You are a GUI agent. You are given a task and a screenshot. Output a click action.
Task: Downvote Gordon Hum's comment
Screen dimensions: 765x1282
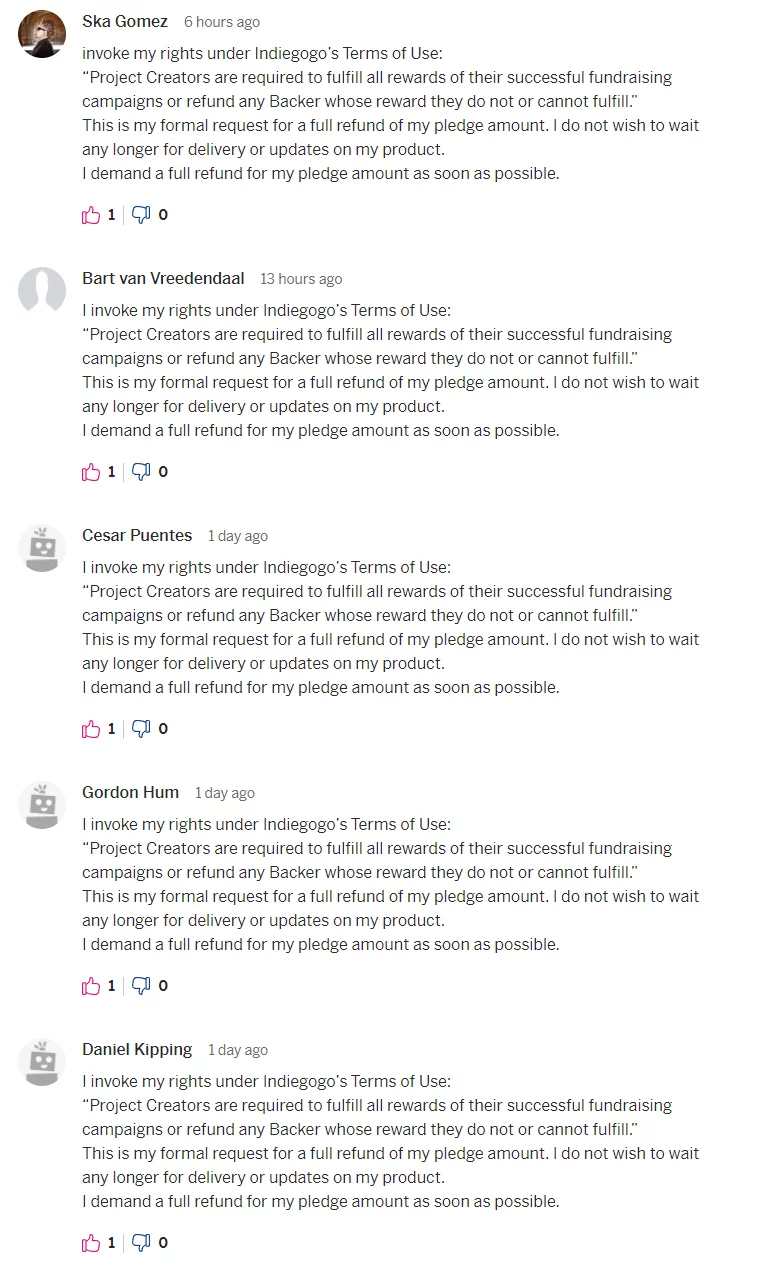141,986
